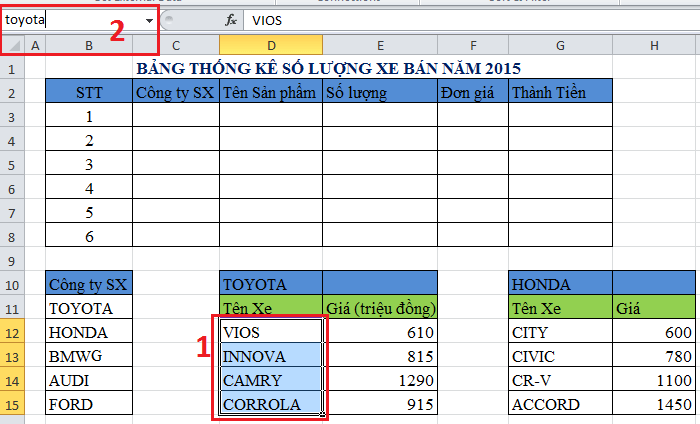
Task: Select column E header
Action: point(380,45)
